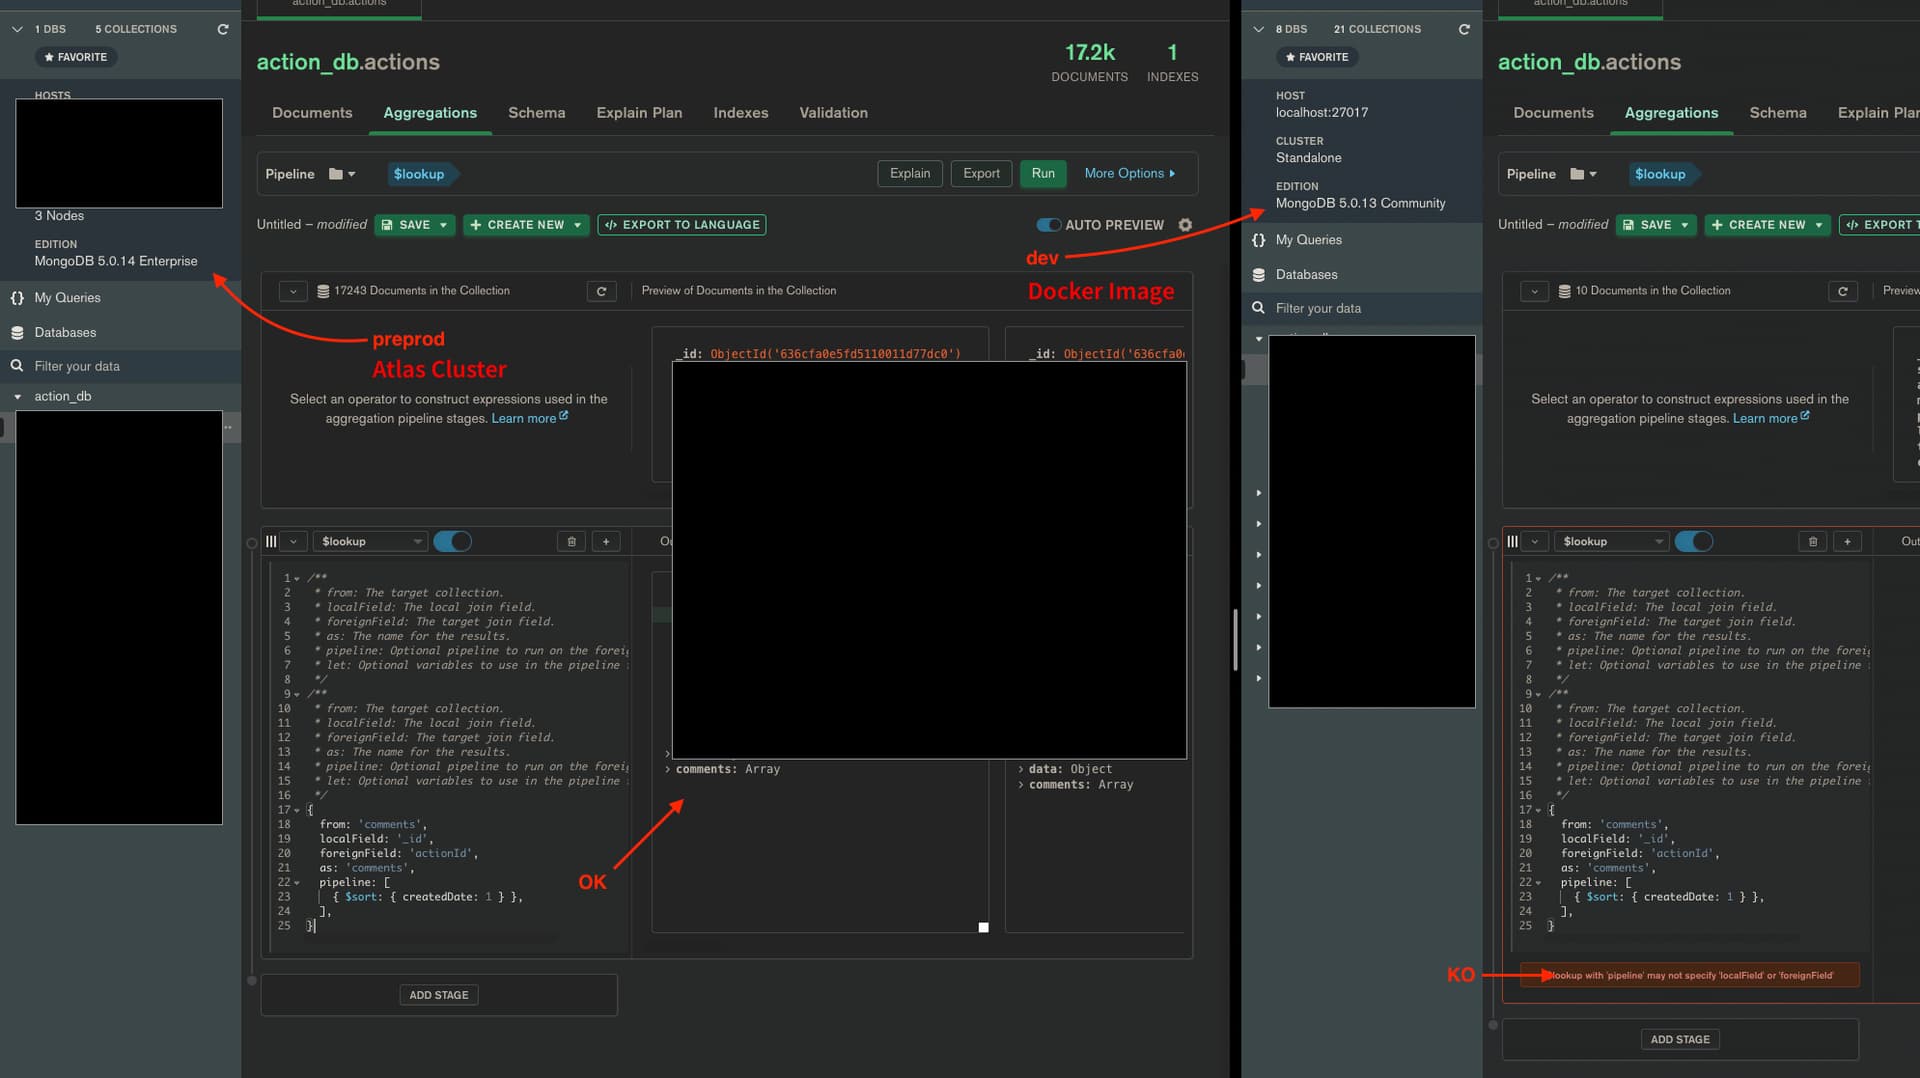
Task: Click the refresh databases icon in left sidebar
Action: [x=223, y=29]
